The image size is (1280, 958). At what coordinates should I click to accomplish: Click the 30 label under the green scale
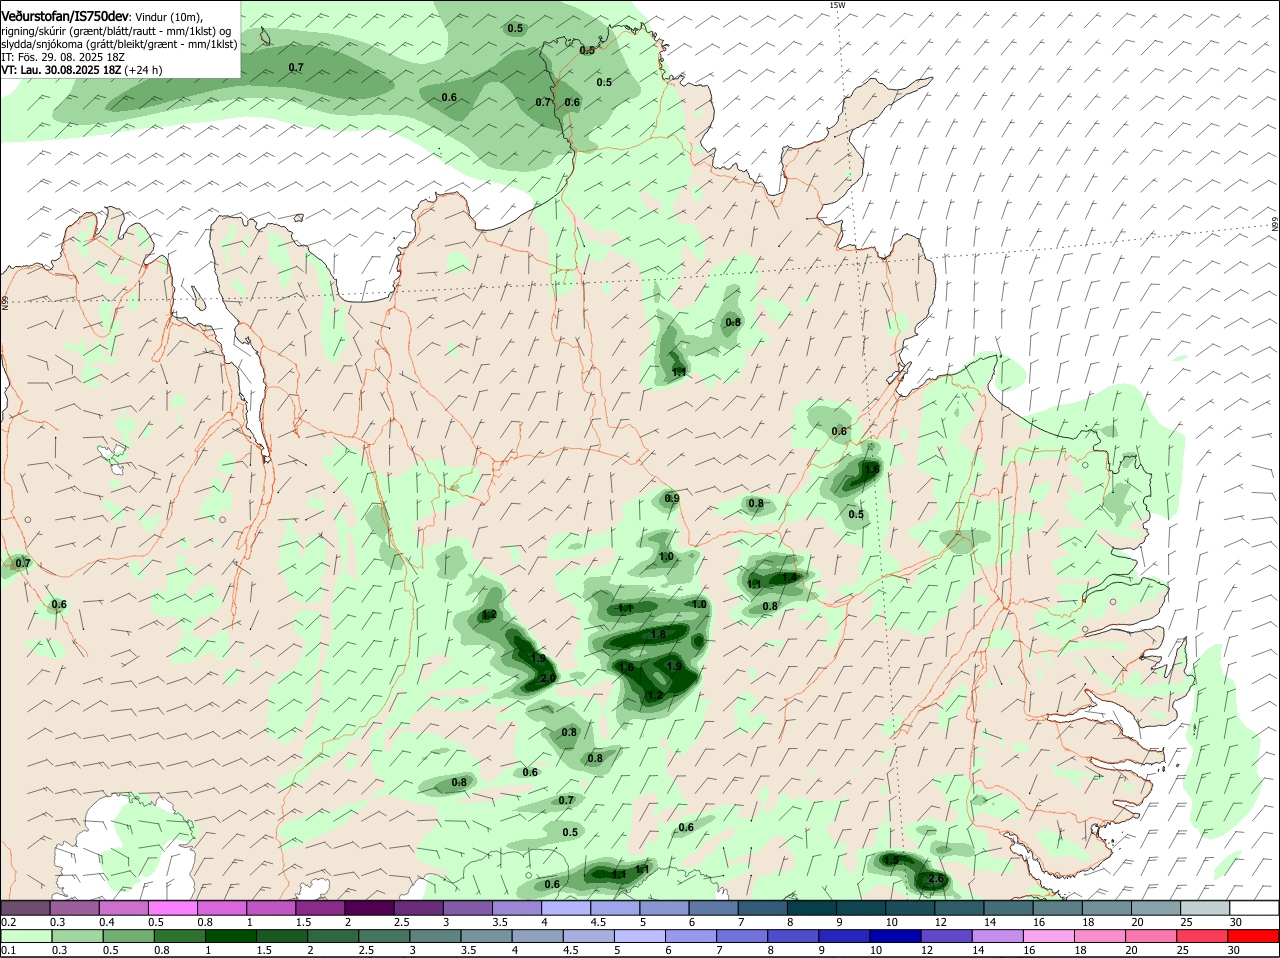click(x=1233, y=950)
